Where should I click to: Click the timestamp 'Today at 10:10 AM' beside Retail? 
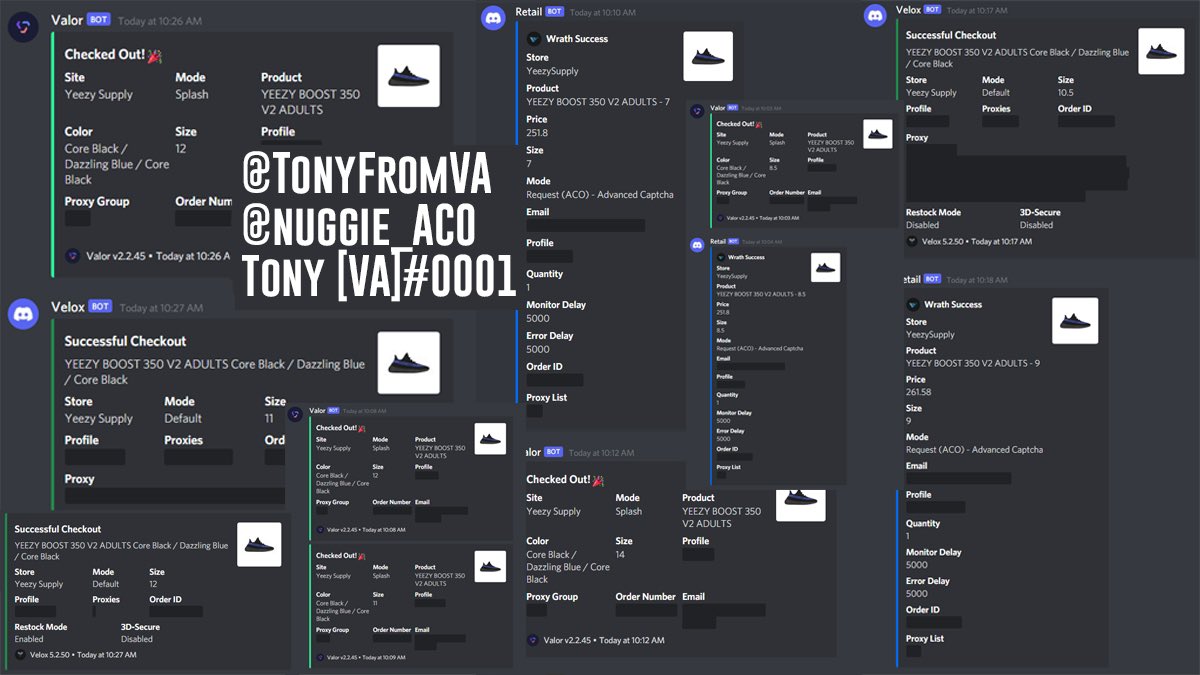[602, 12]
